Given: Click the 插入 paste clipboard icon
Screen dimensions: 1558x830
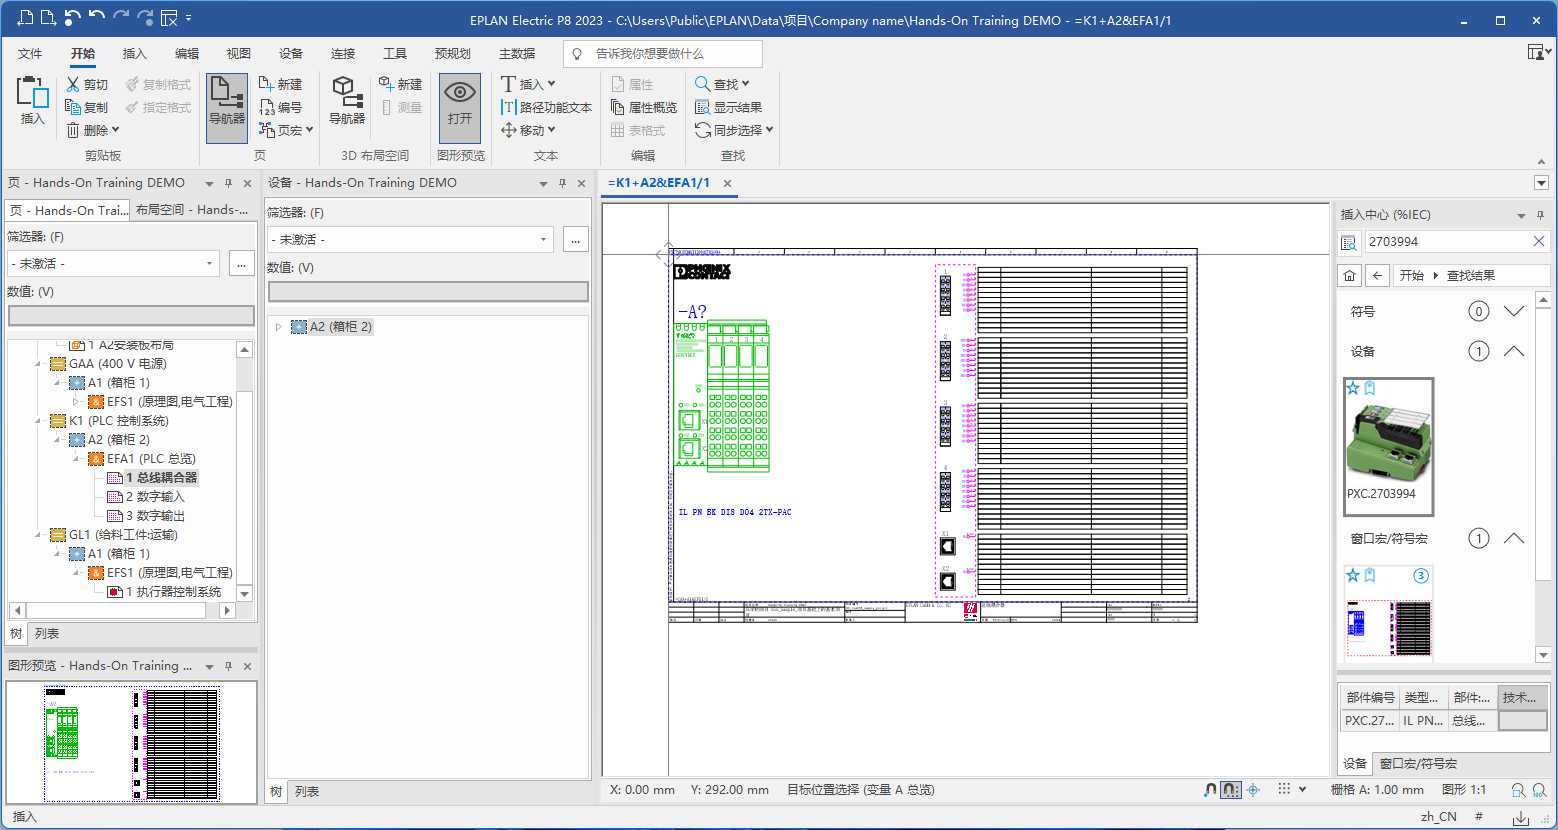Looking at the screenshot, I should coord(32,92).
